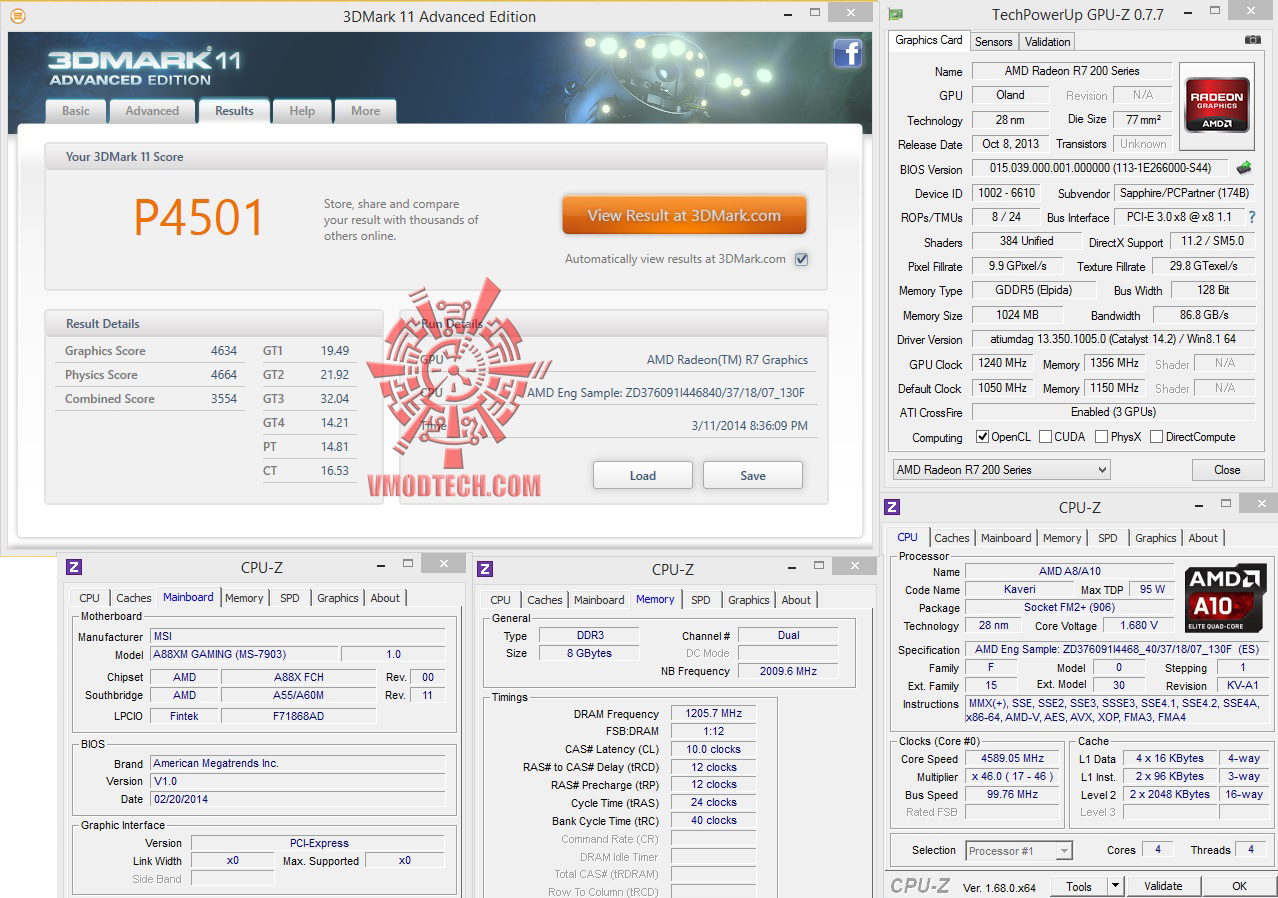Uncheck the OpenCL computing checkbox

click(982, 437)
